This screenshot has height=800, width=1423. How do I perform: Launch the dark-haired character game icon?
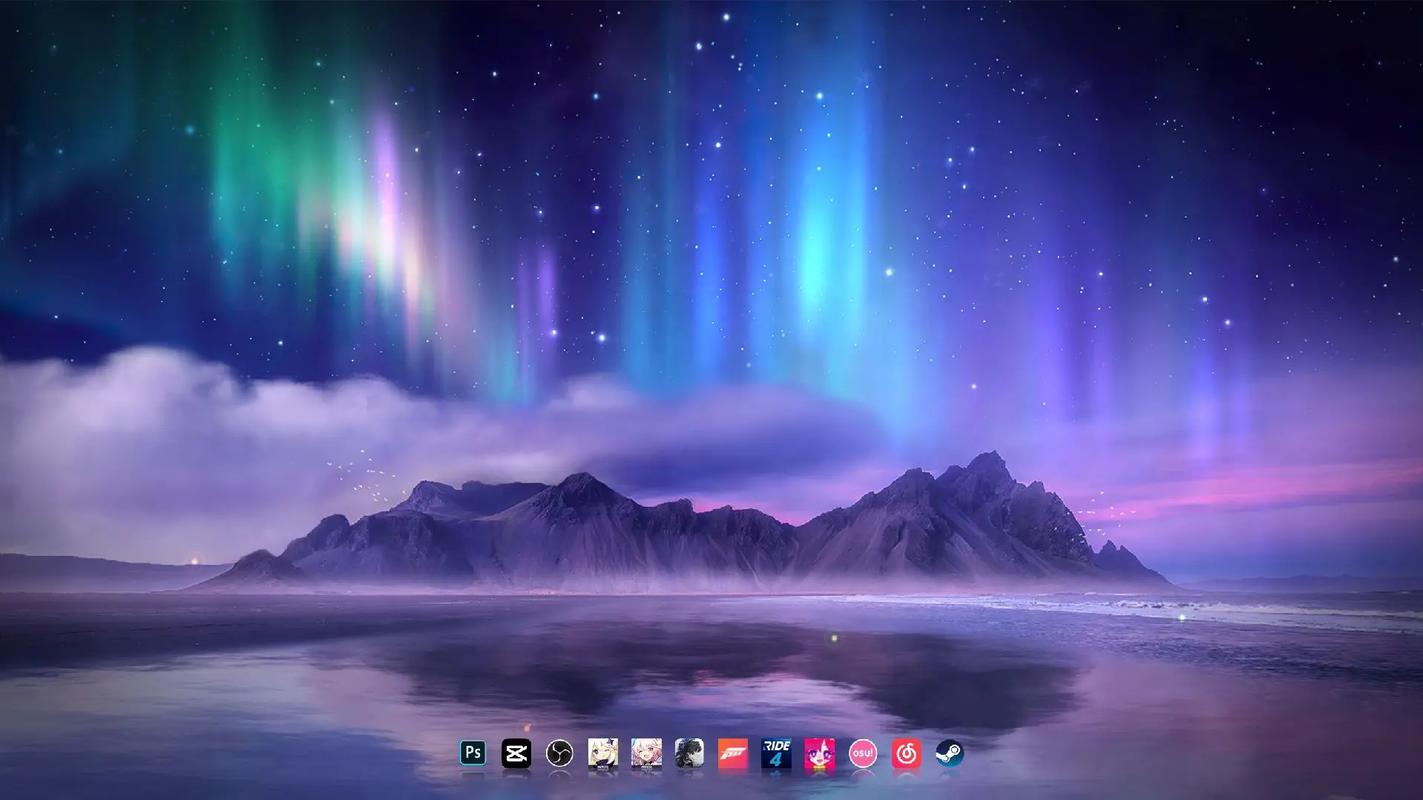pyautogui.click(x=689, y=753)
